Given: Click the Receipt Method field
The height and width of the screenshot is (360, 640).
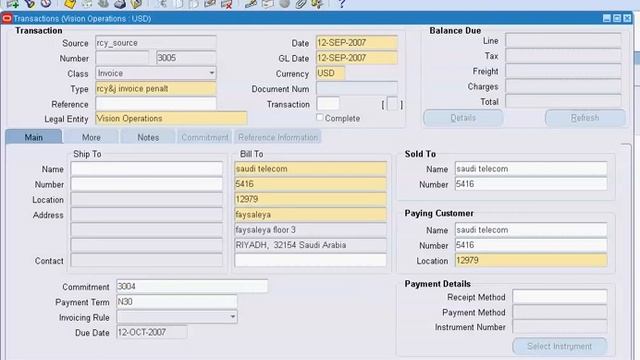Looking at the screenshot, I should [560, 297].
